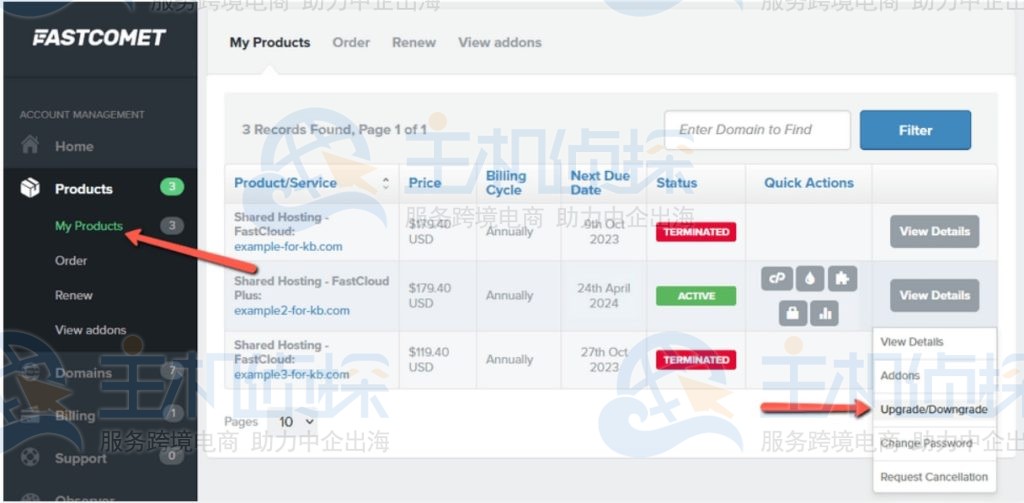This screenshot has height=503, width=1024.
Task: Click the Enter Domain to Find field
Action: pos(758,130)
